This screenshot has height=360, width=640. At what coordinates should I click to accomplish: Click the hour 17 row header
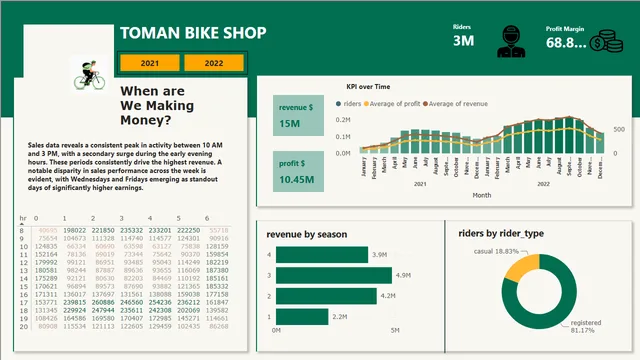(24, 303)
